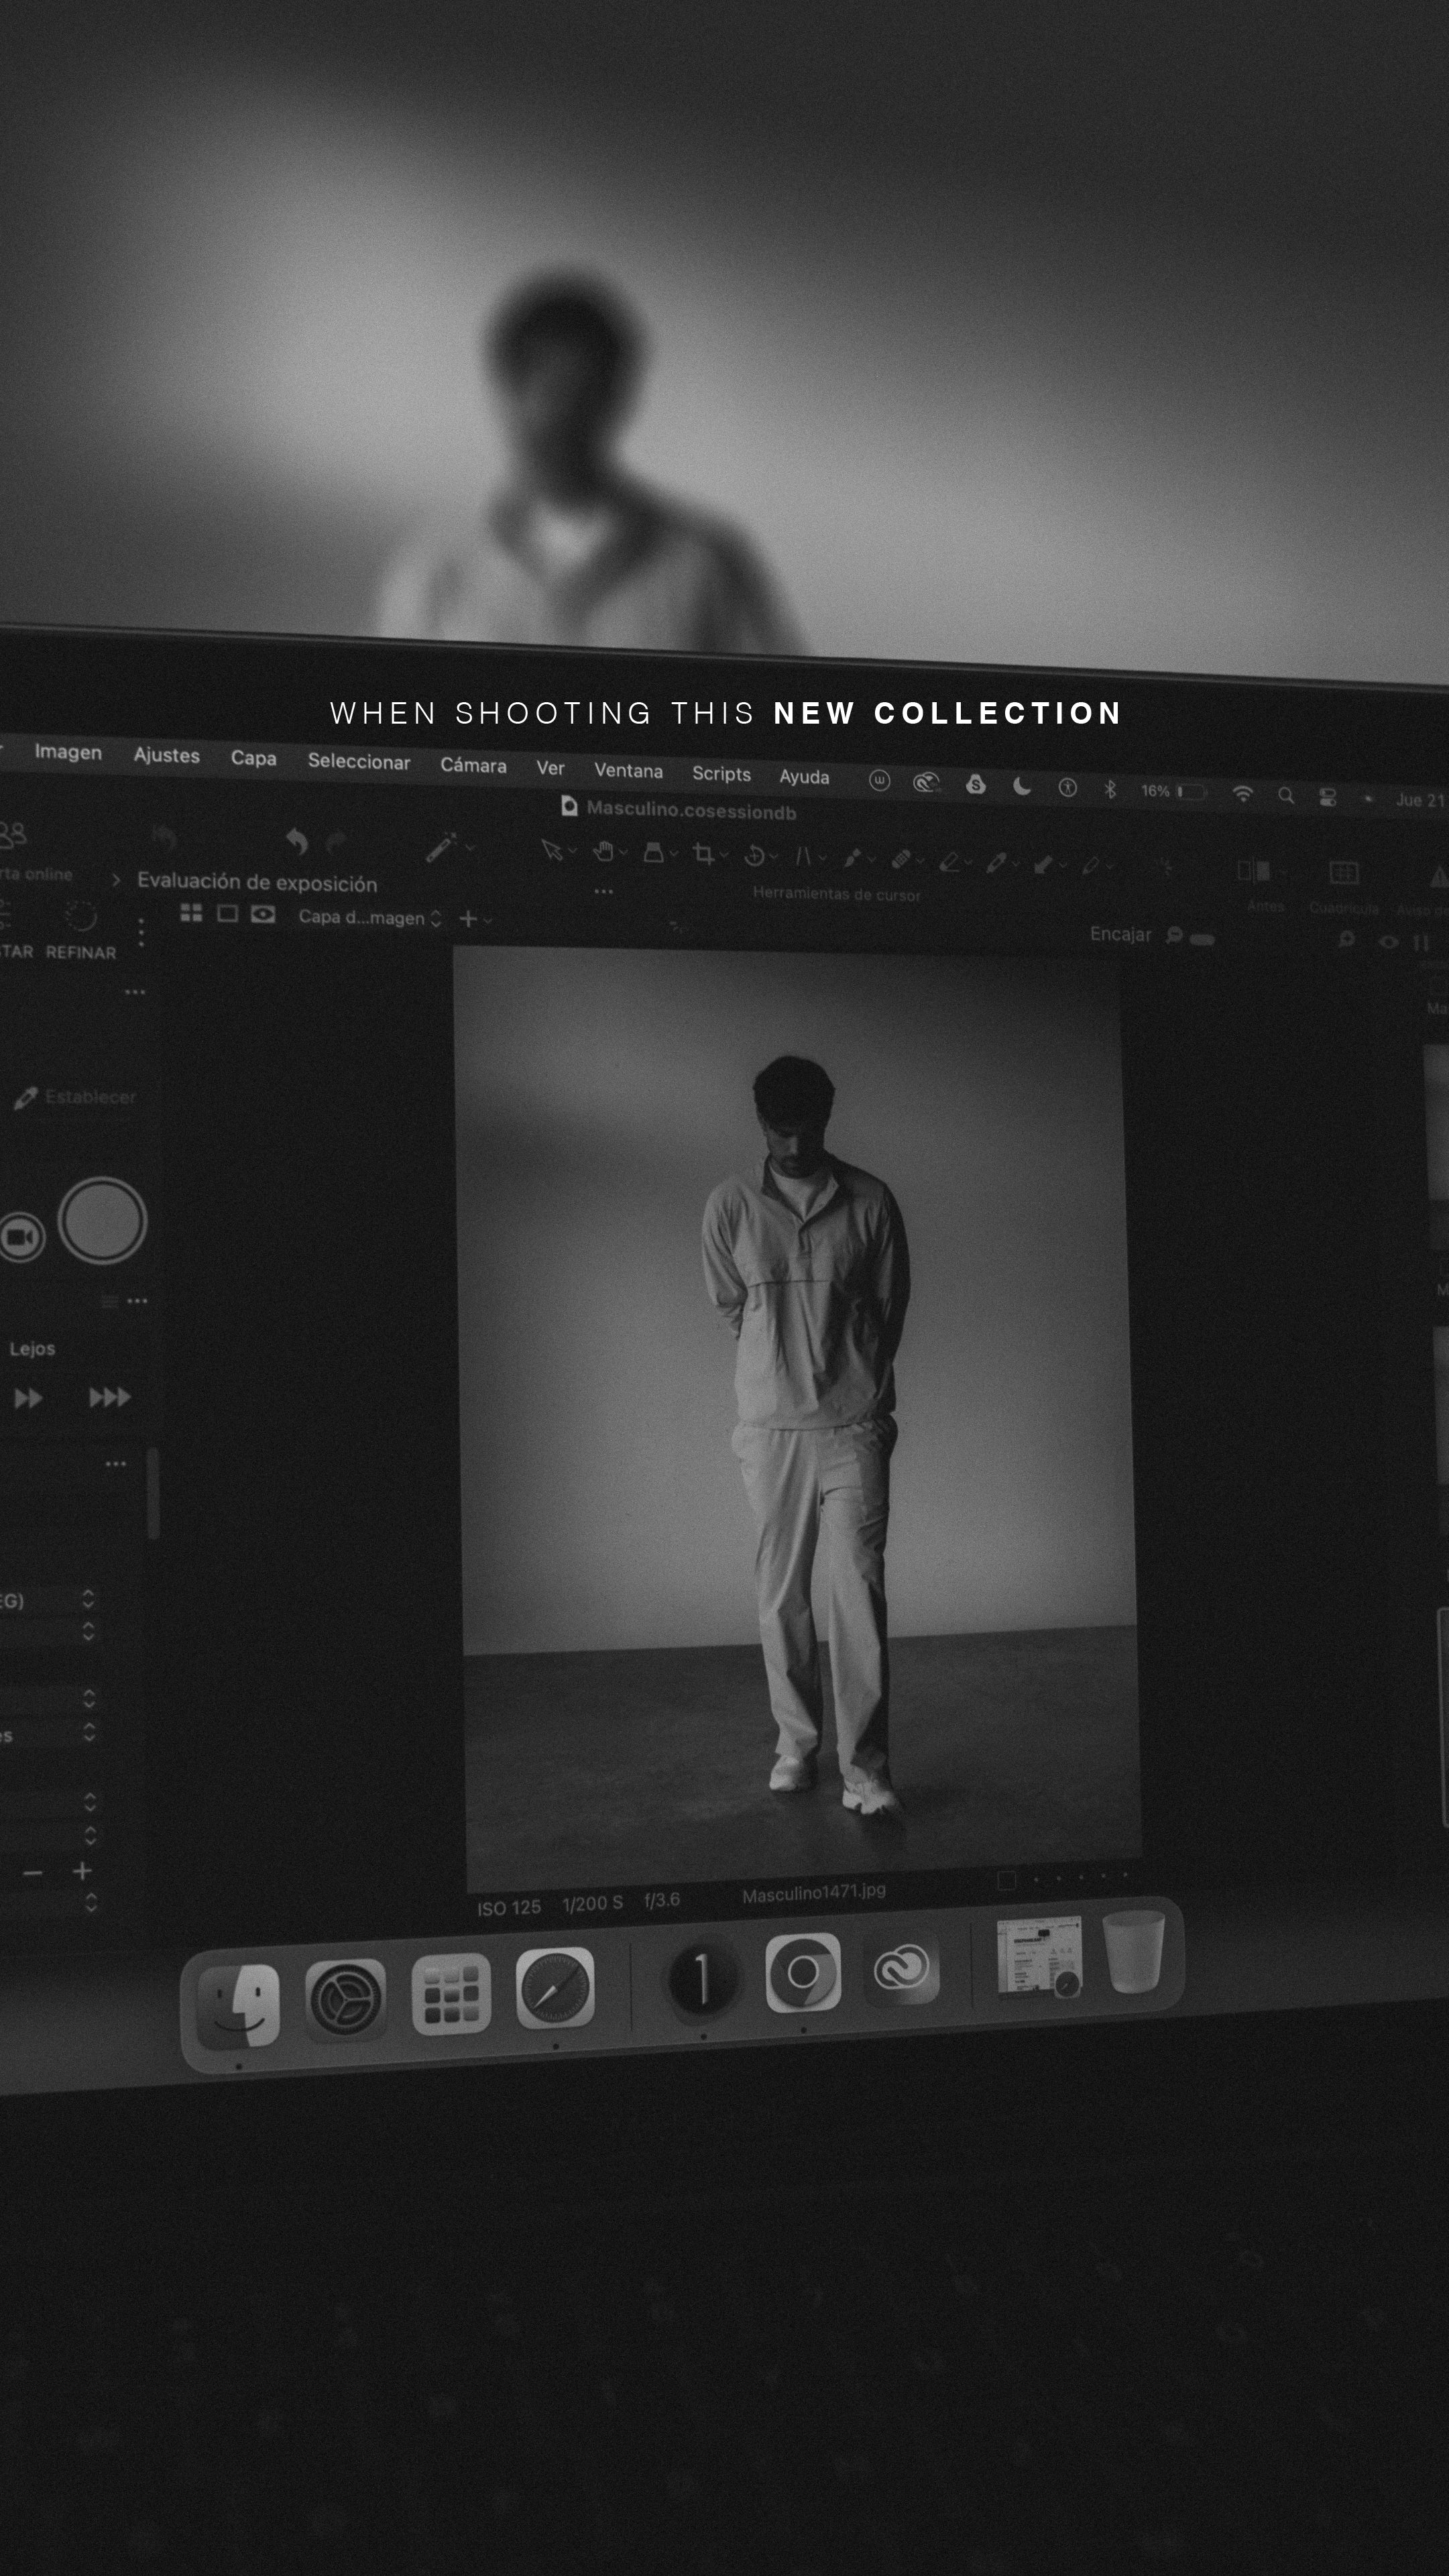Open Control Center in menu bar
The width and height of the screenshot is (1449, 2576).
pyautogui.click(x=1328, y=797)
